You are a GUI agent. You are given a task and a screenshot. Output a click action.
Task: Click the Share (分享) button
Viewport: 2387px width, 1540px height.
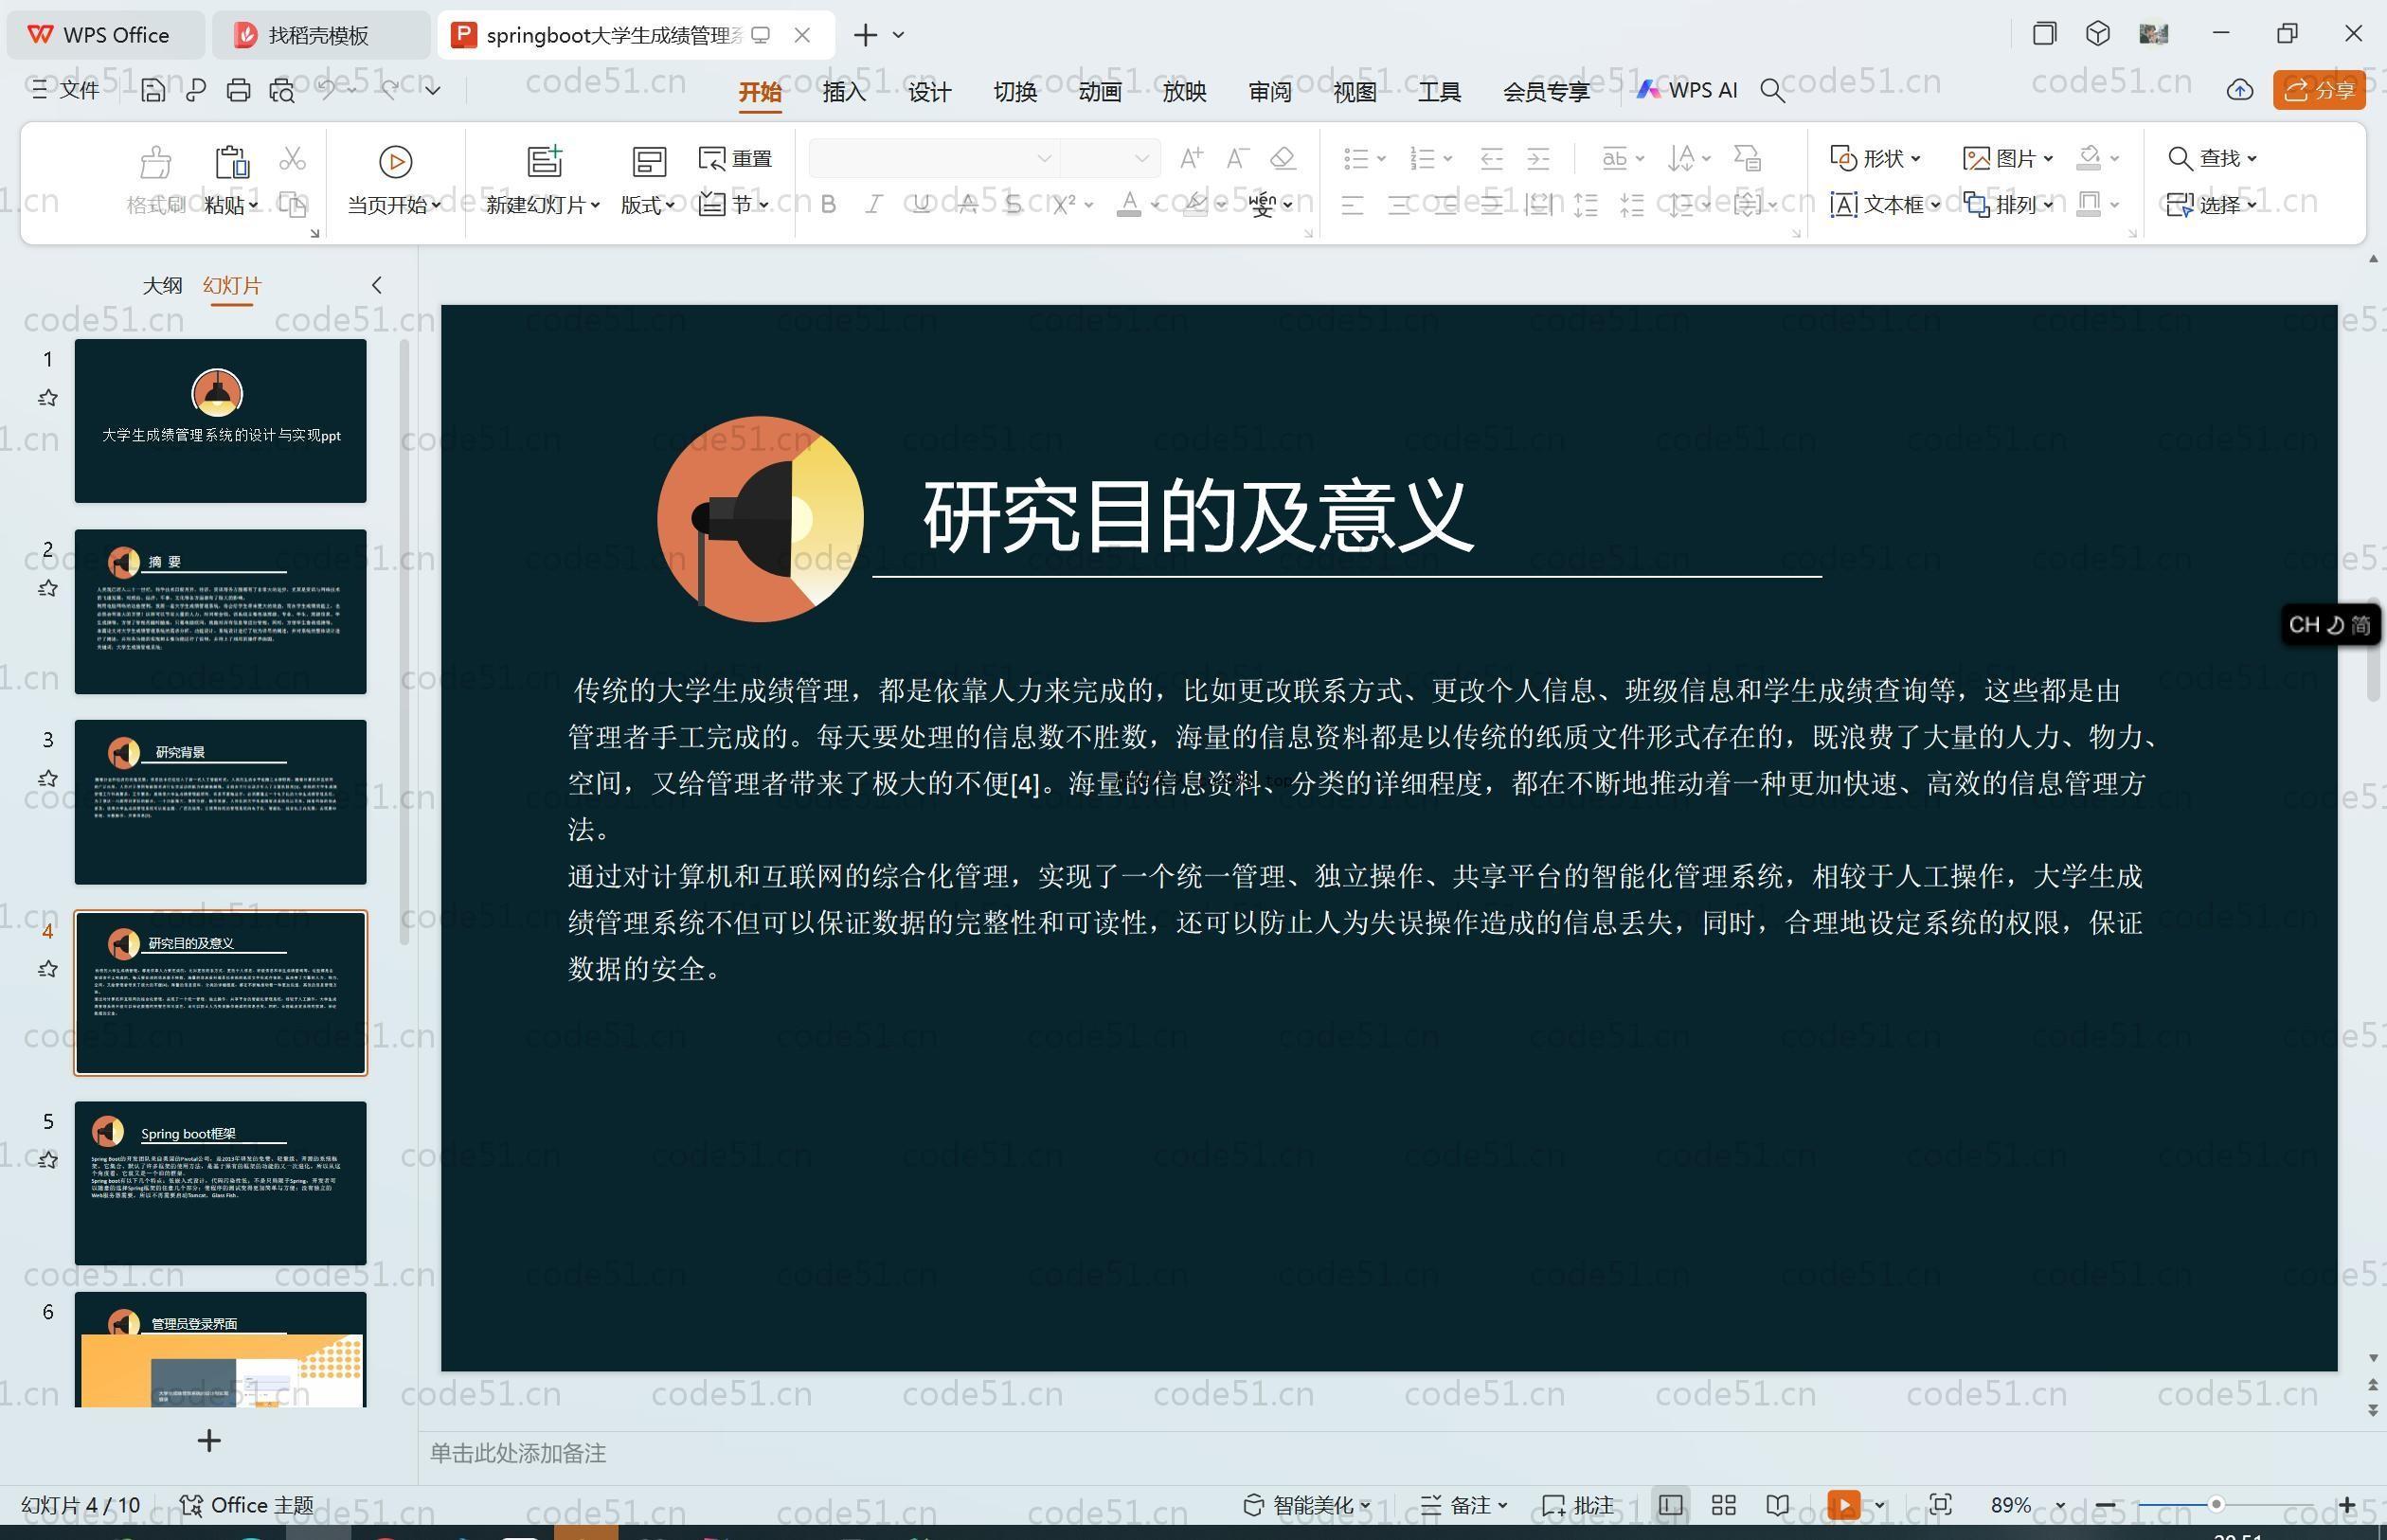(x=2319, y=90)
